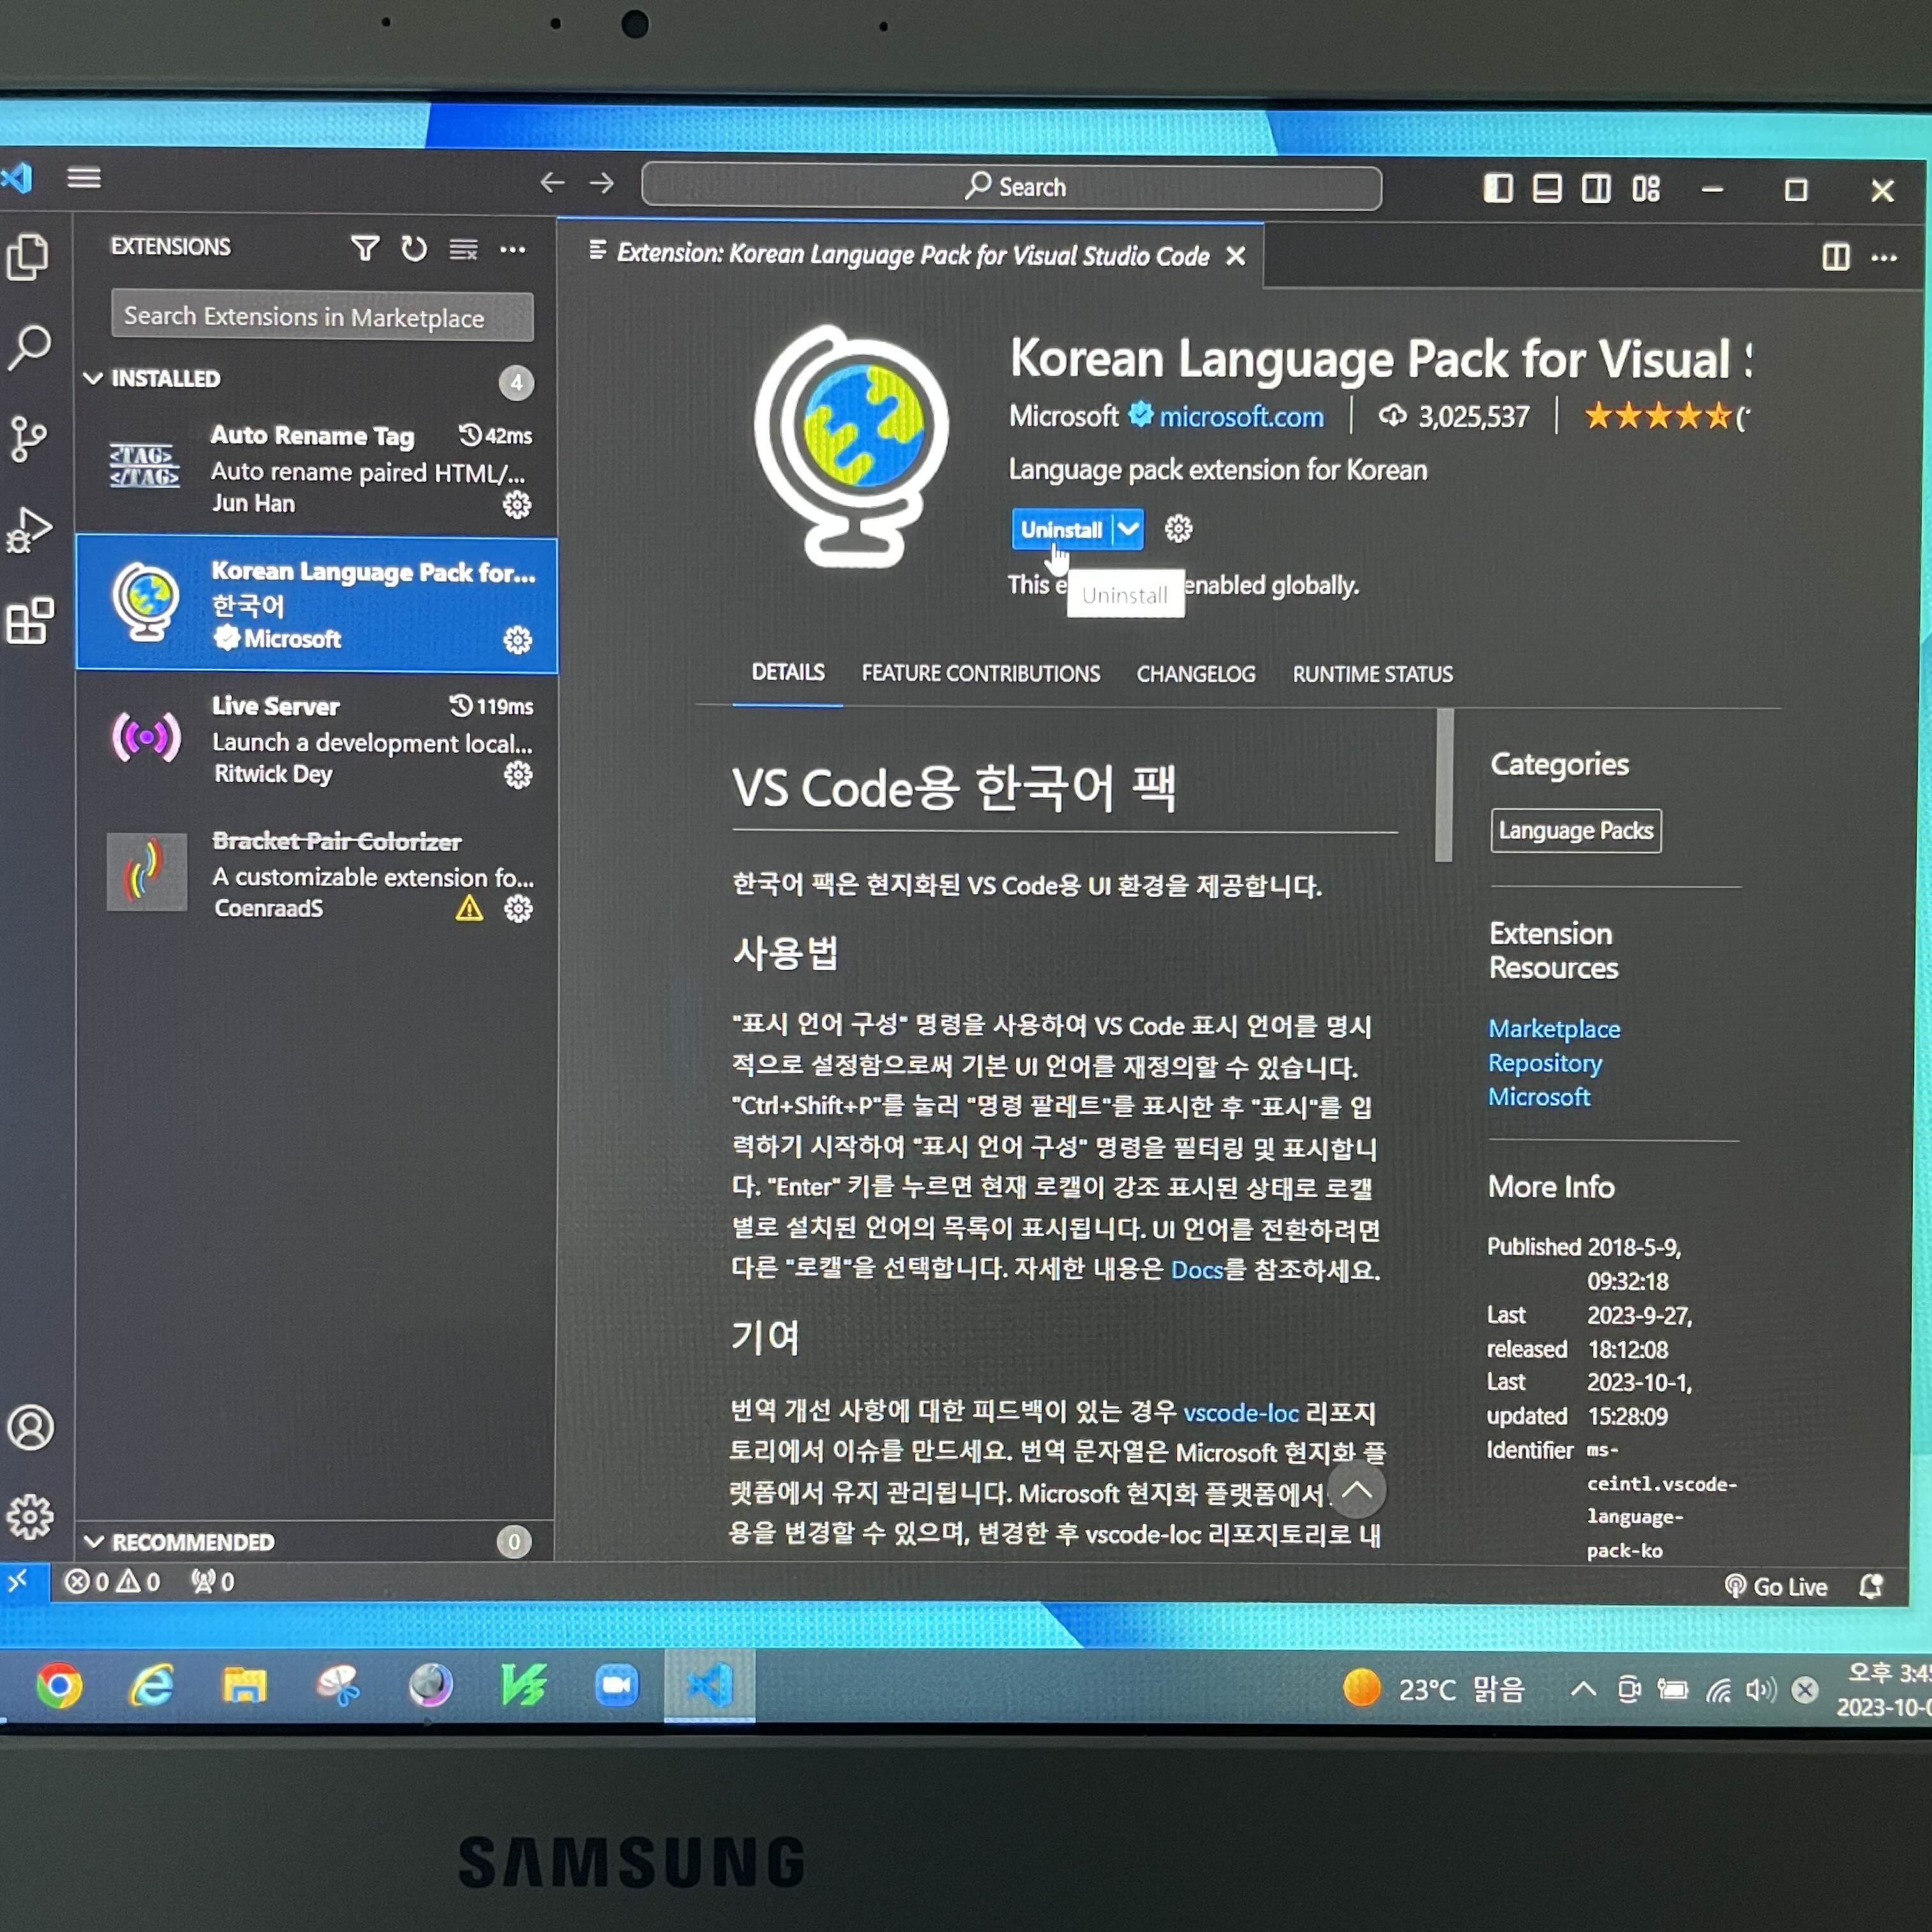Click the notifications bell in status bar
The height and width of the screenshot is (1932, 1932).
1870,1586
